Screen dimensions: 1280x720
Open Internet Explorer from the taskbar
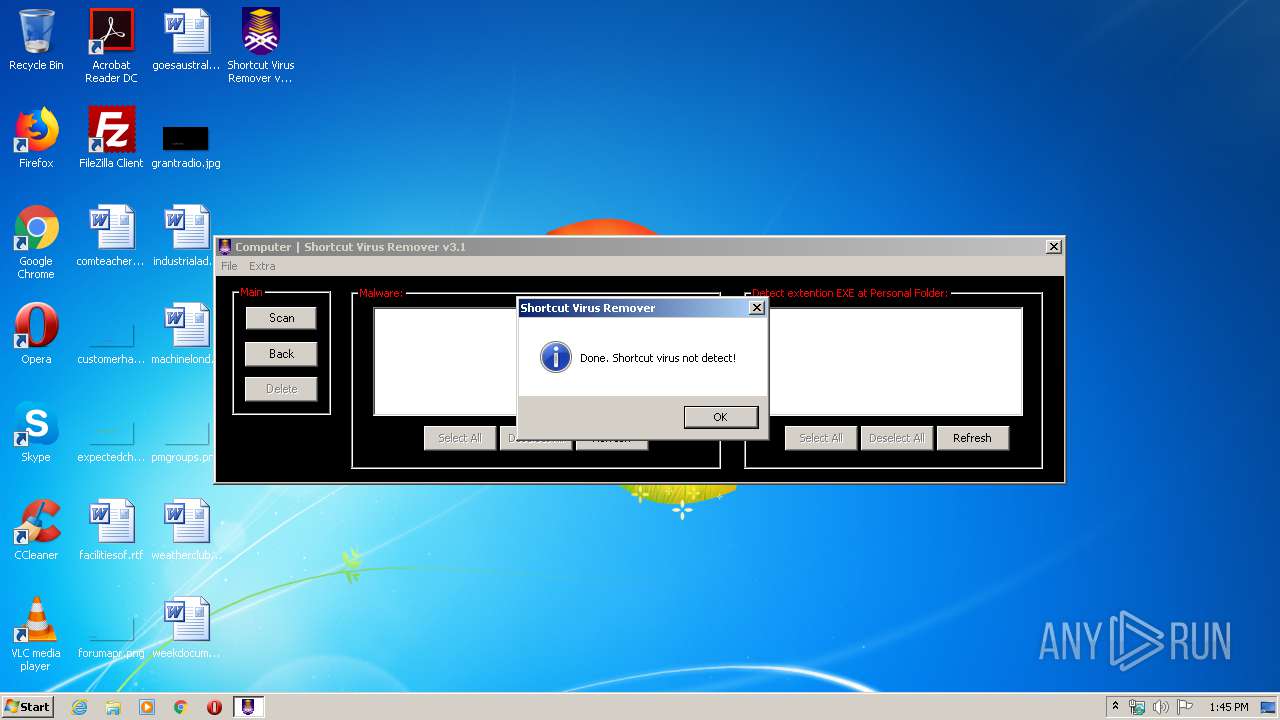pyautogui.click(x=79, y=707)
